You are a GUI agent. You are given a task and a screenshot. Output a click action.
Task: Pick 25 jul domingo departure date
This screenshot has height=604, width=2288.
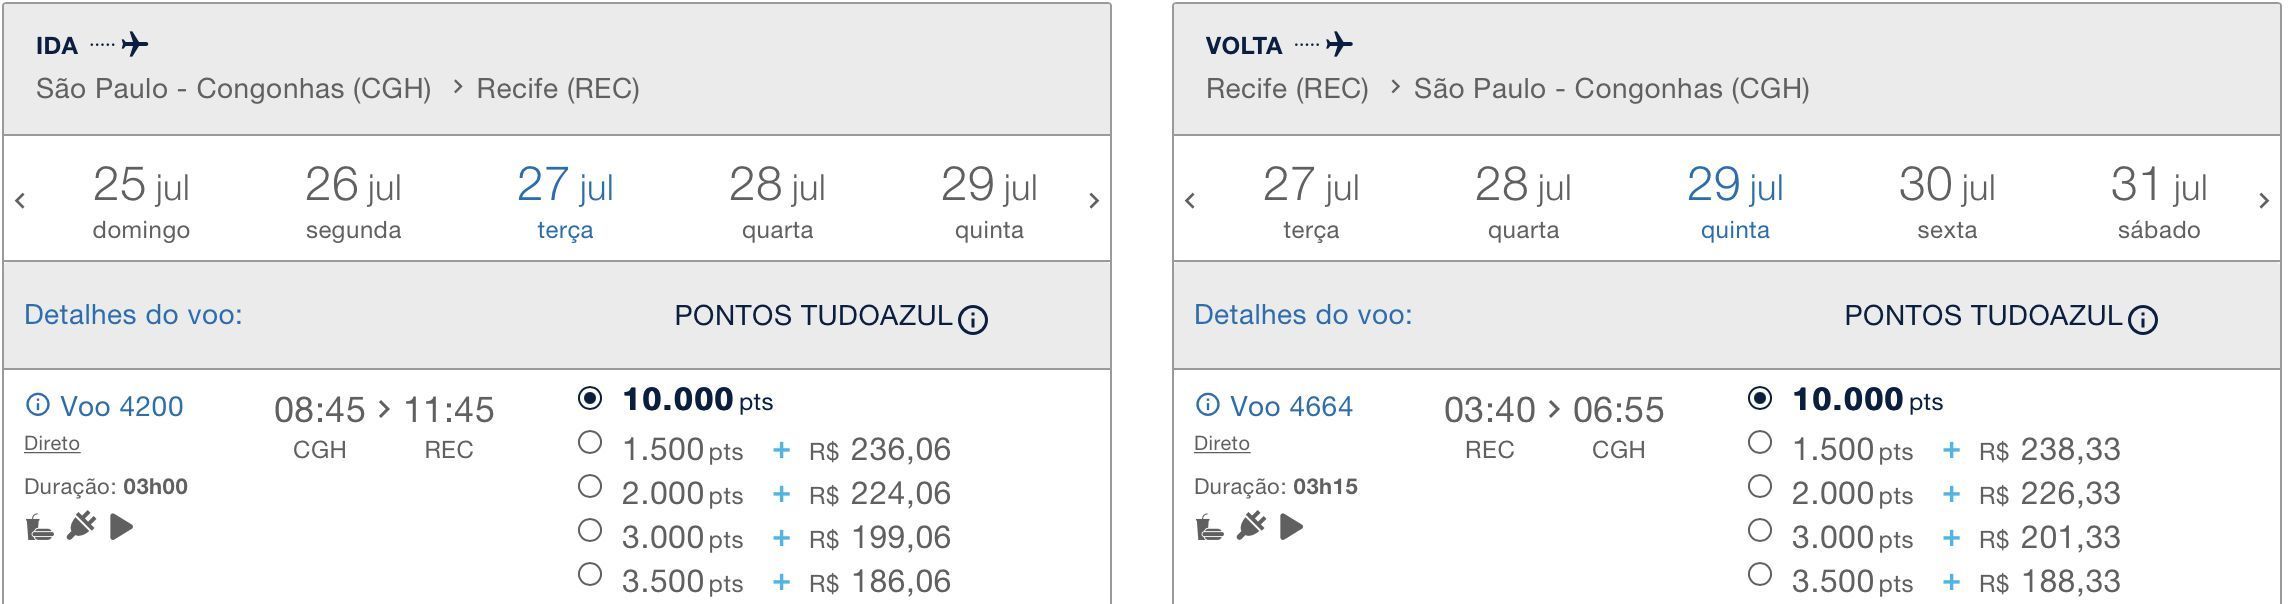click(141, 202)
